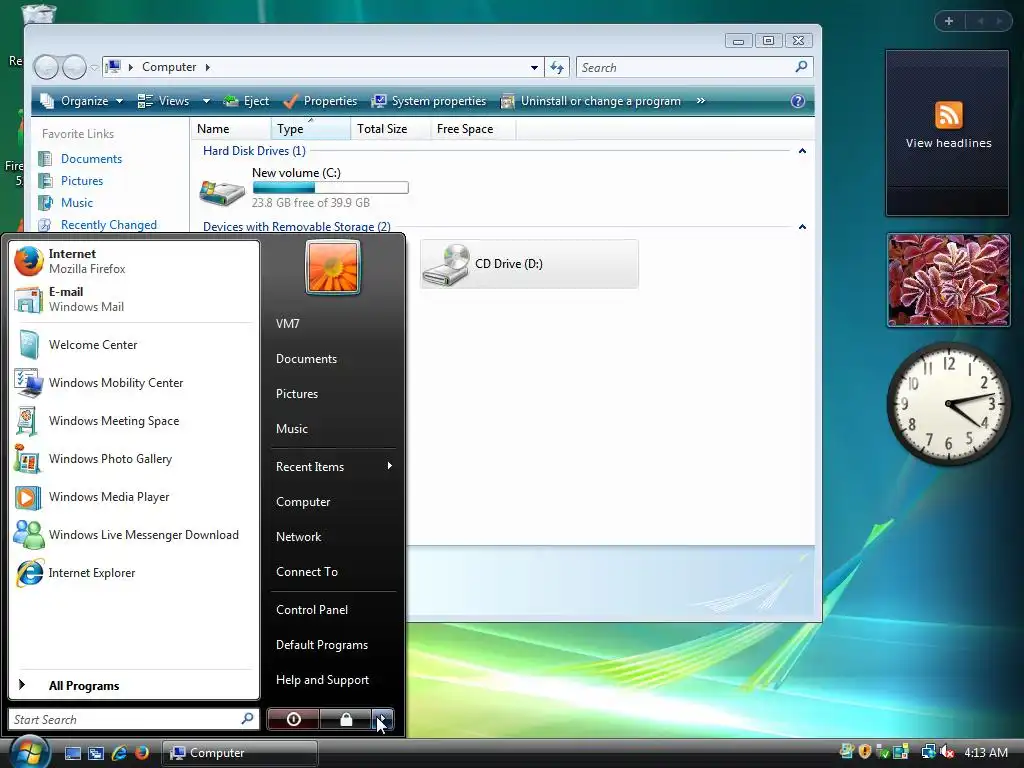Click Uninstall or change a program
Image resolution: width=1024 pixels, height=768 pixels.
pos(590,101)
